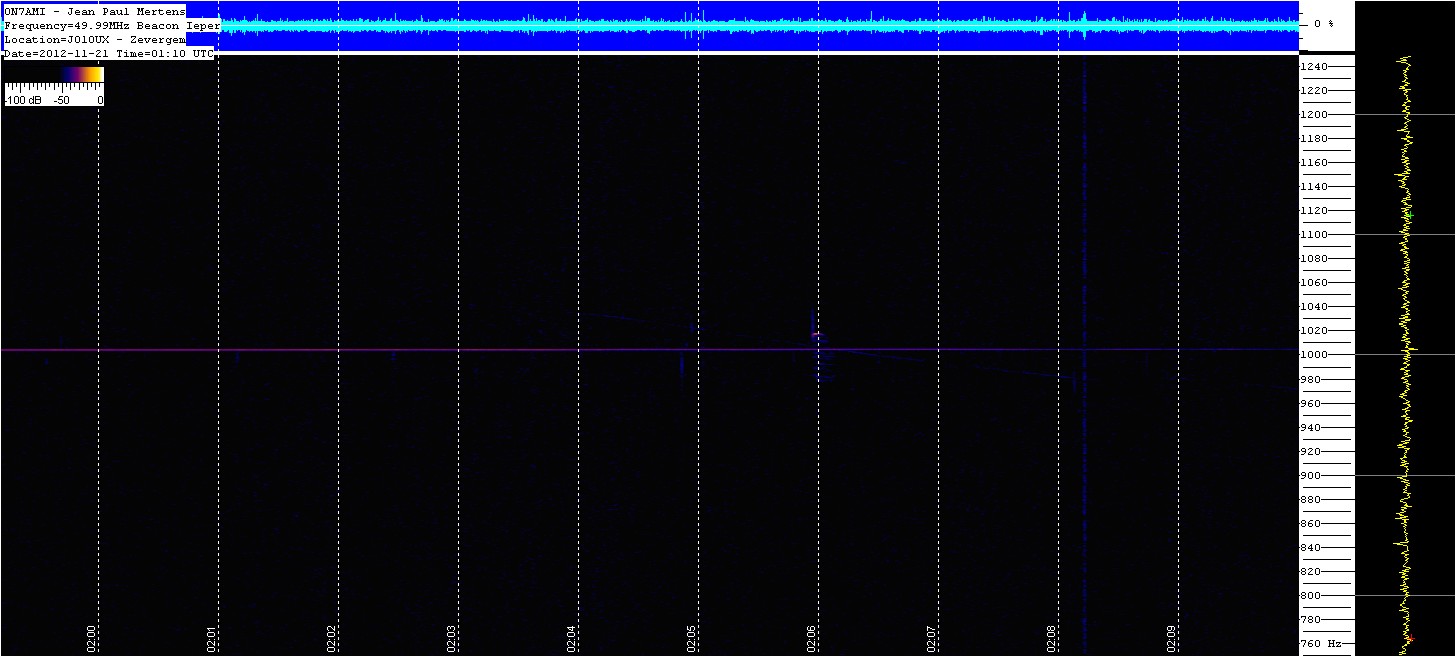Select the 1200 Hz frequency scale label
Image resolution: width=1456 pixels, height=657 pixels.
pyautogui.click(x=1313, y=115)
